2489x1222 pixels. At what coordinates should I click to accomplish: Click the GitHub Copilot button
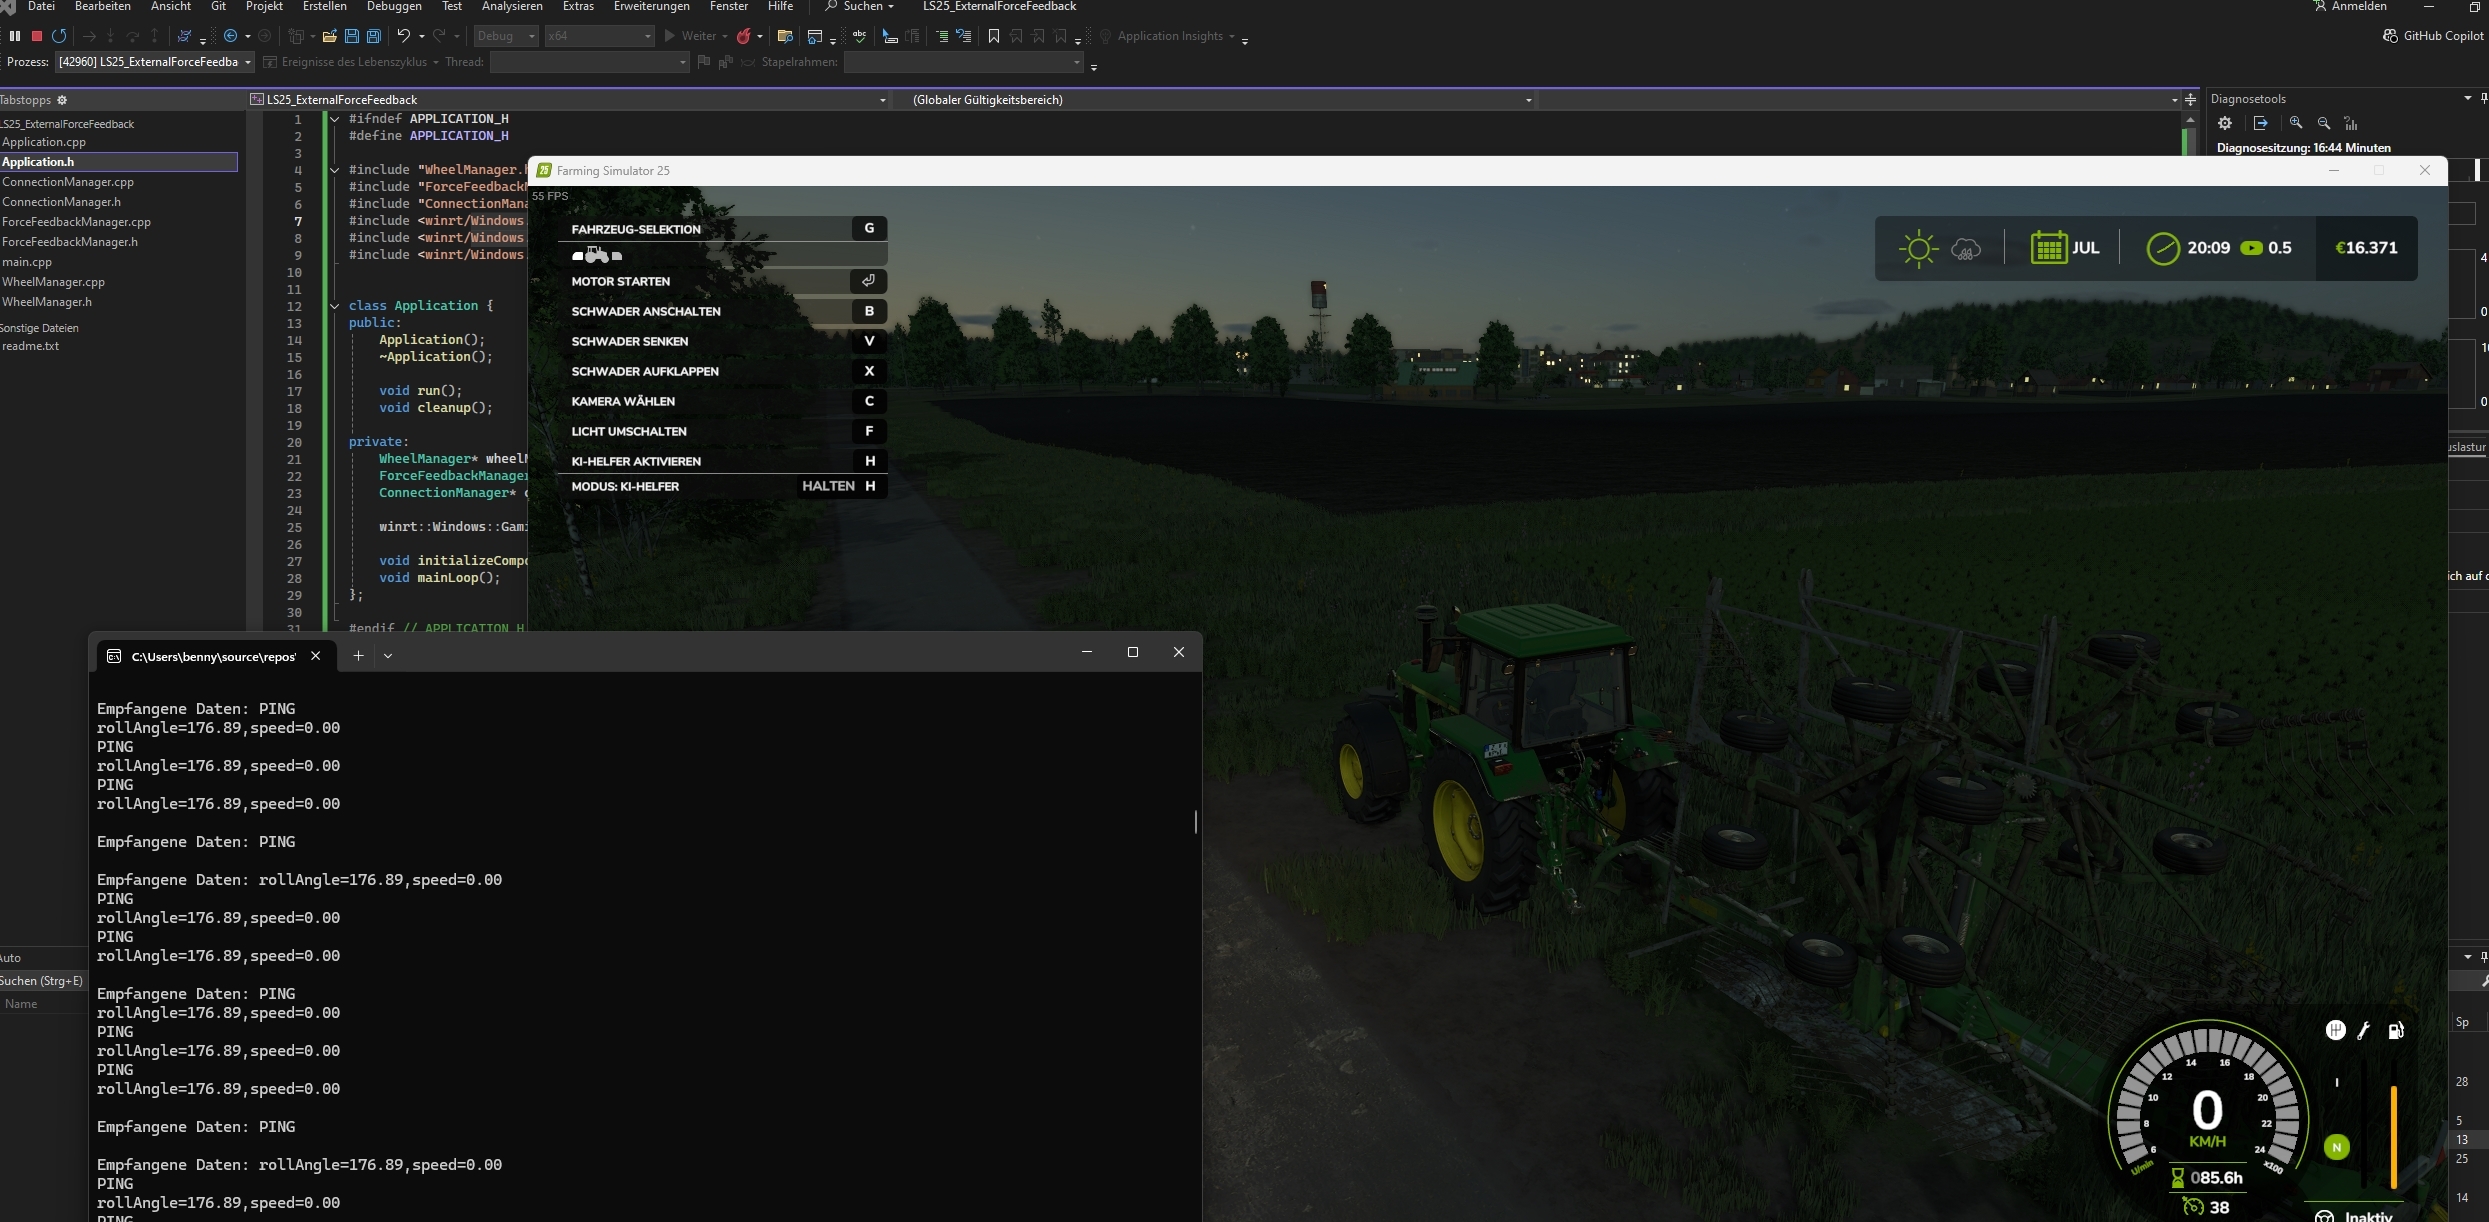(x=2432, y=36)
